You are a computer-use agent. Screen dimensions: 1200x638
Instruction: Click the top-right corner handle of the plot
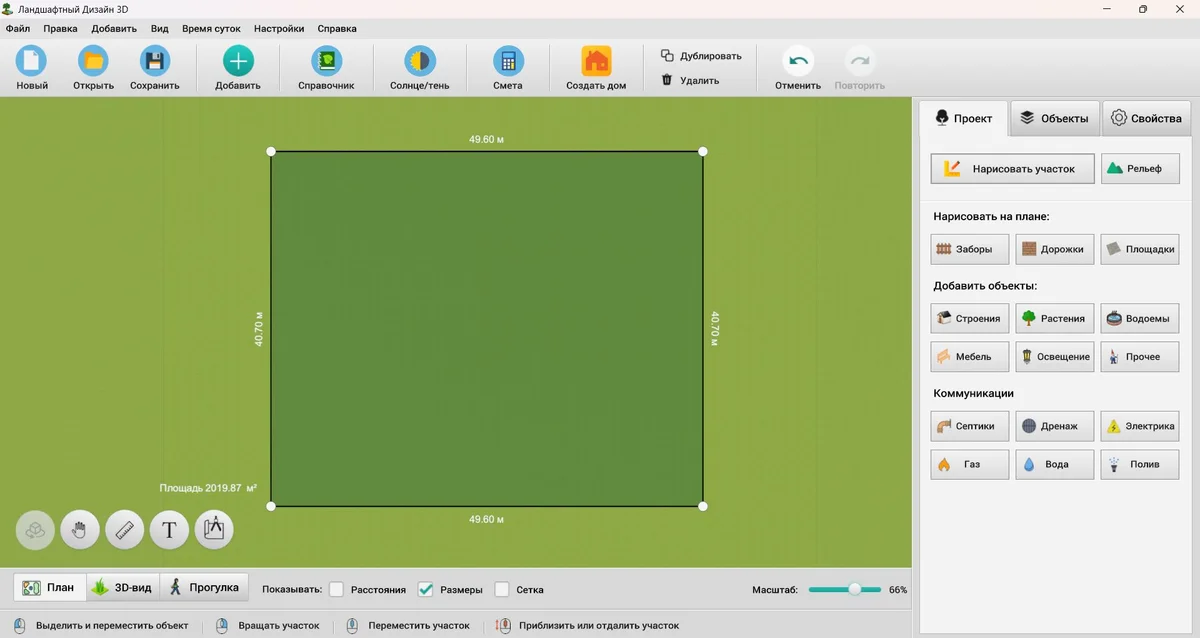click(x=703, y=152)
